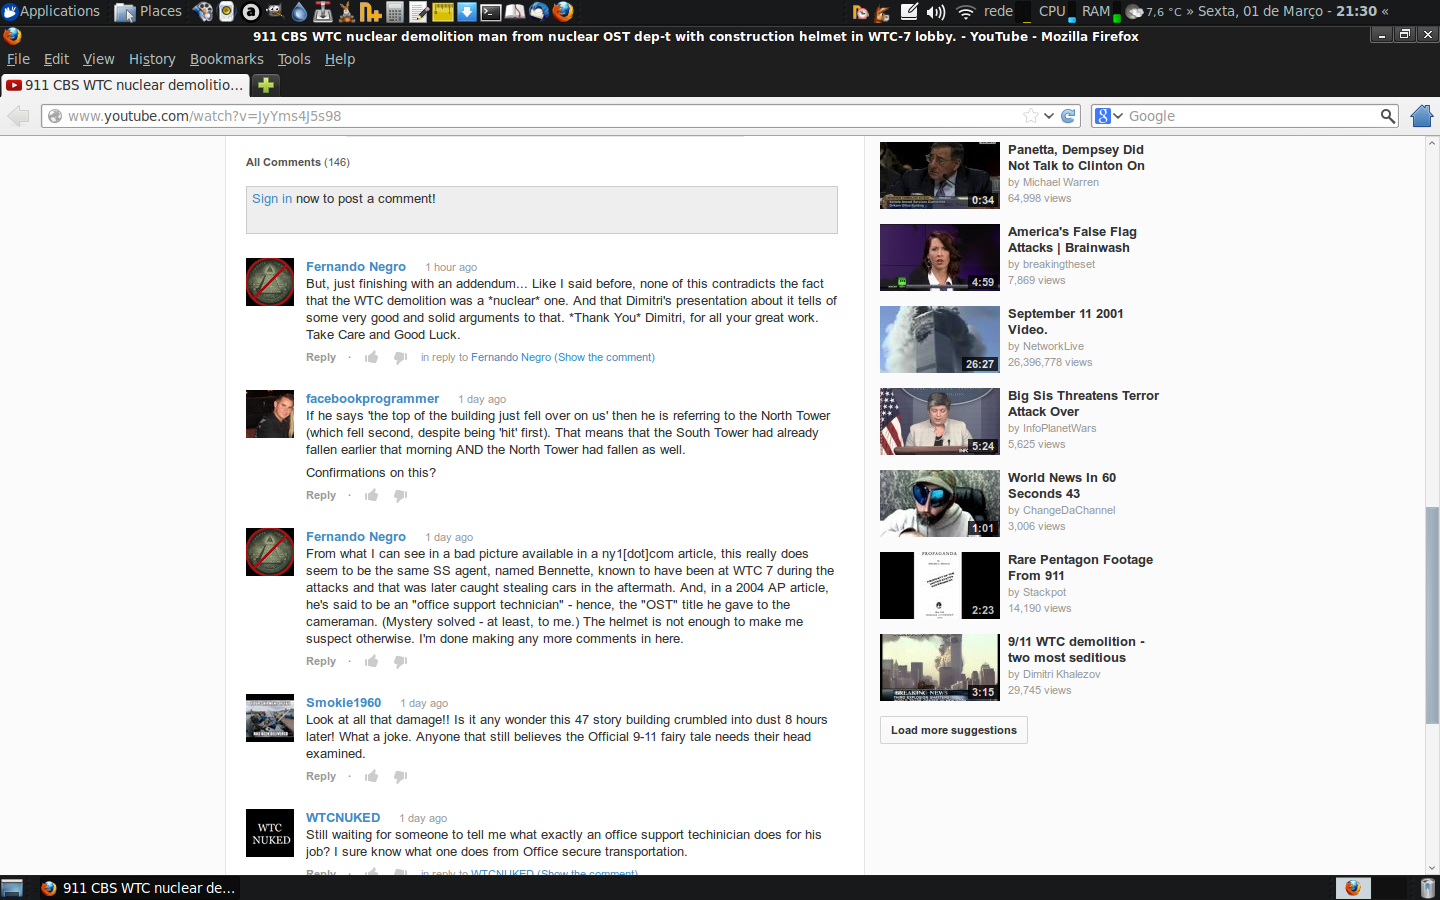Click the weather applet showing 7,6 °C
This screenshot has width=1440, height=900.
(1155, 12)
